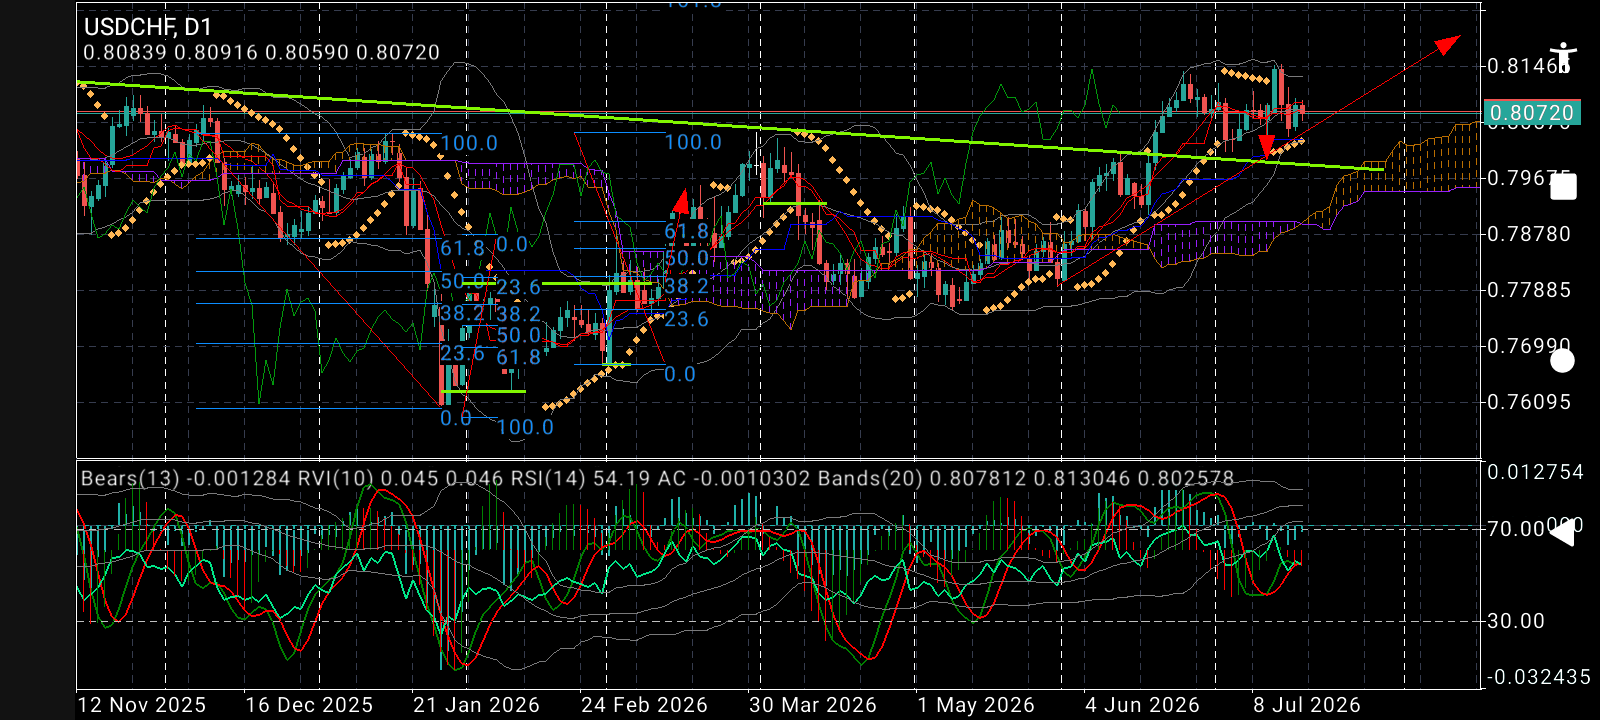
Task: Tap the 16 Dec 2025 date label
Action: 309,705
